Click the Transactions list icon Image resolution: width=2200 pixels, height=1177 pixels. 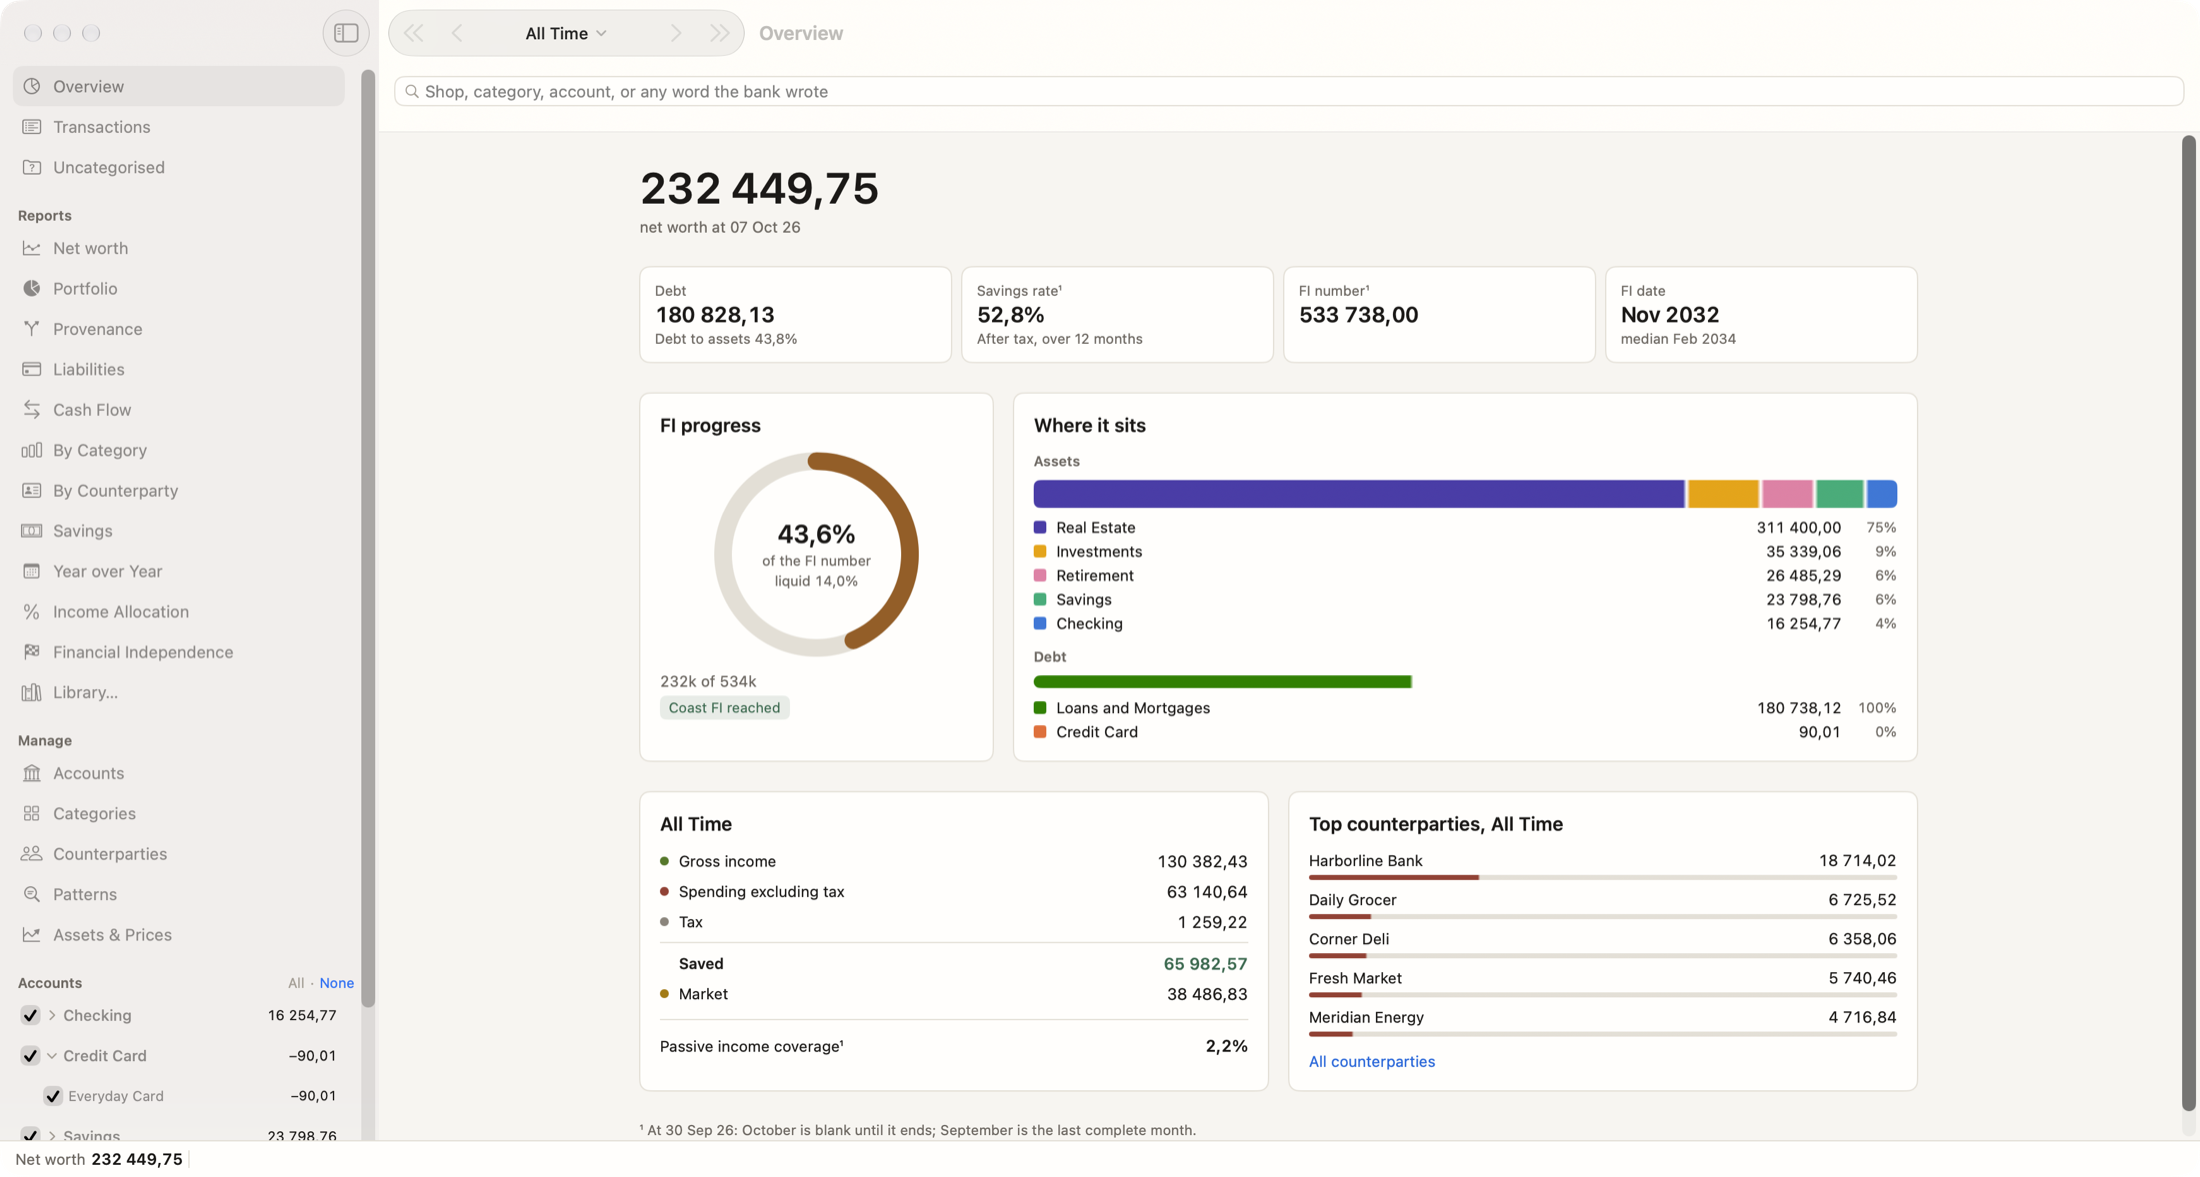pyautogui.click(x=32, y=127)
